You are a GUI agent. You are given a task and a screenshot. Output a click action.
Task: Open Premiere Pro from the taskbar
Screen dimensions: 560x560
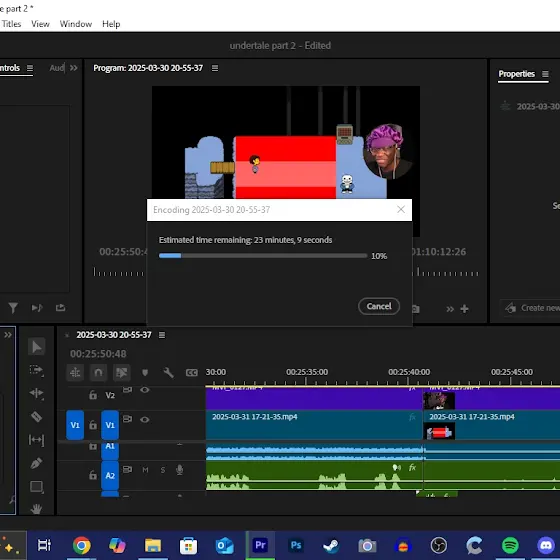pos(260,545)
